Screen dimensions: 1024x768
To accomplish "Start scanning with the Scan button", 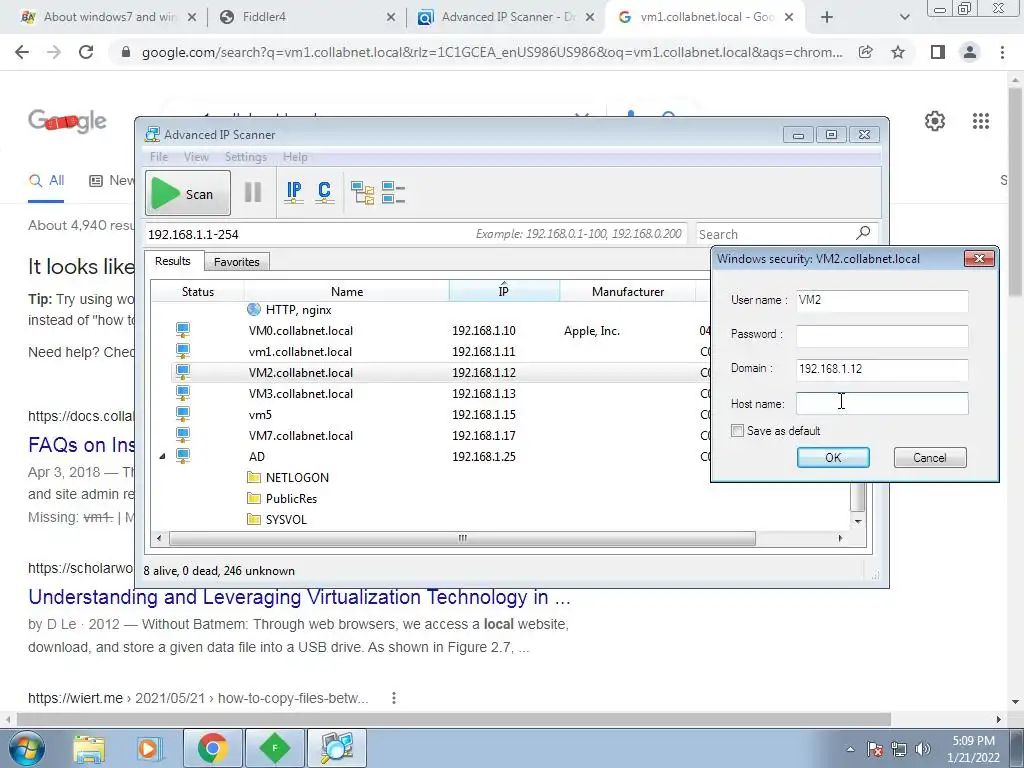I will [x=188, y=193].
